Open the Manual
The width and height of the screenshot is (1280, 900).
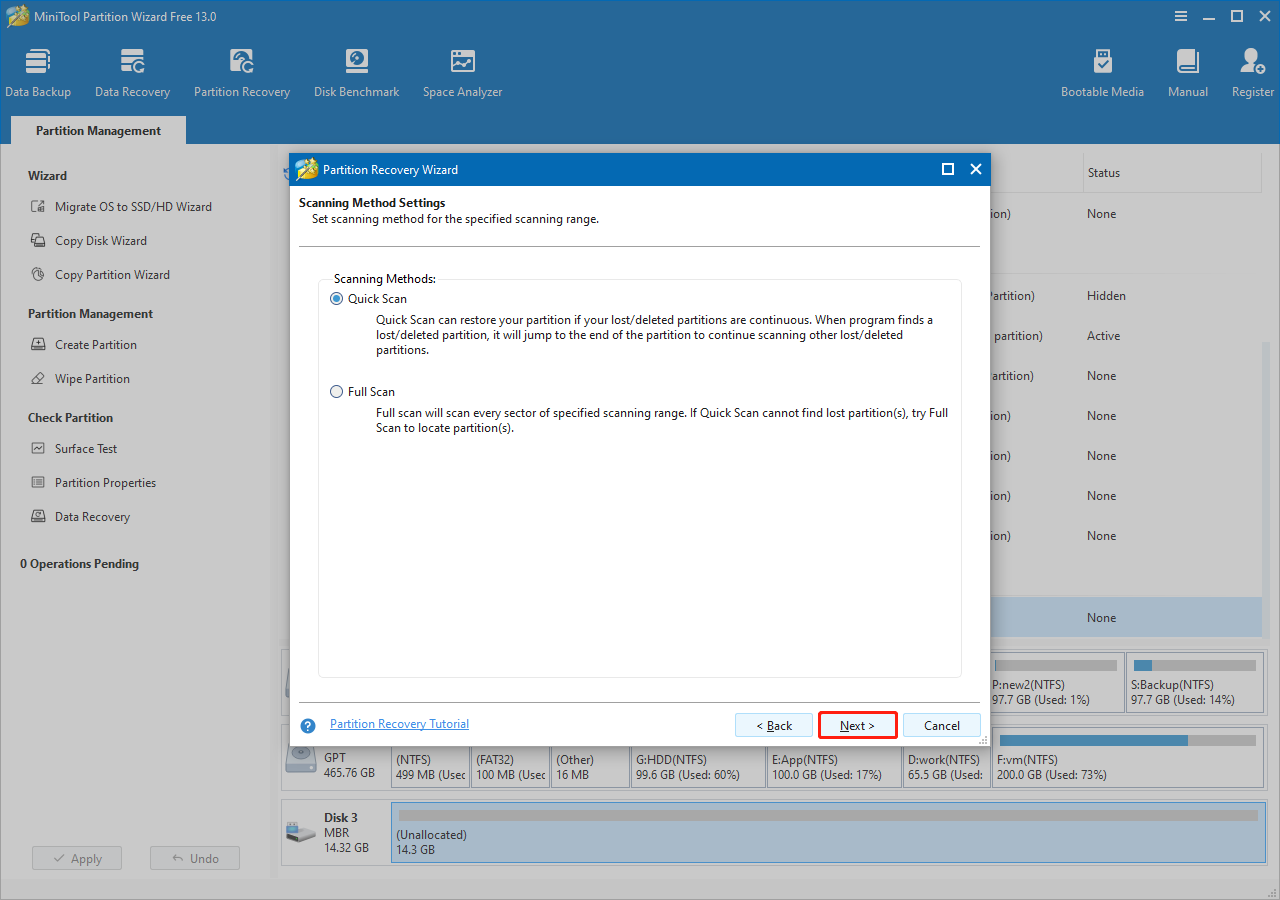pyautogui.click(x=1187, y=70)
